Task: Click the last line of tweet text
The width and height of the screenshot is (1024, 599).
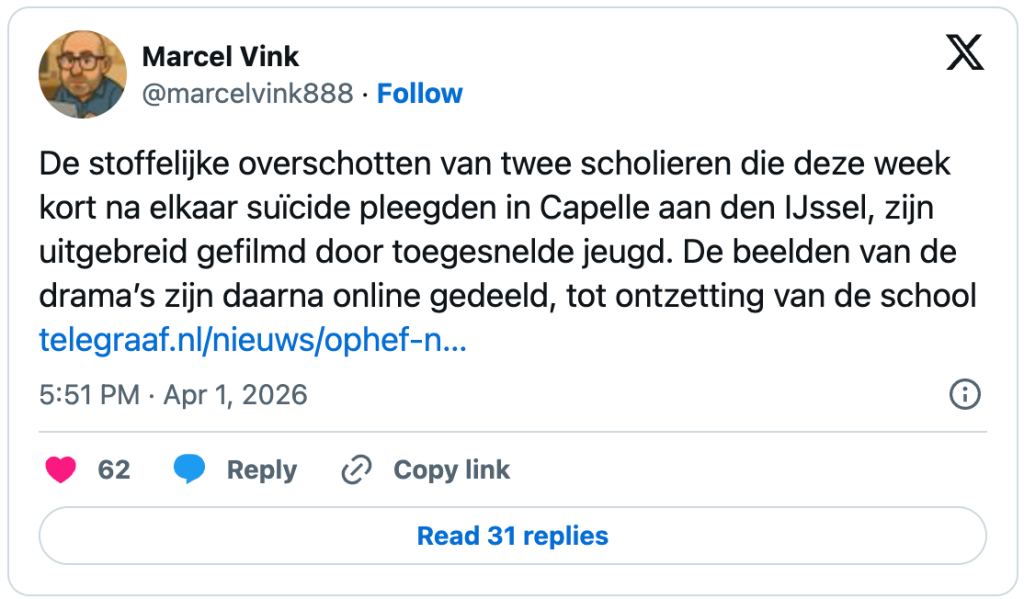Action: pos(507,296)
